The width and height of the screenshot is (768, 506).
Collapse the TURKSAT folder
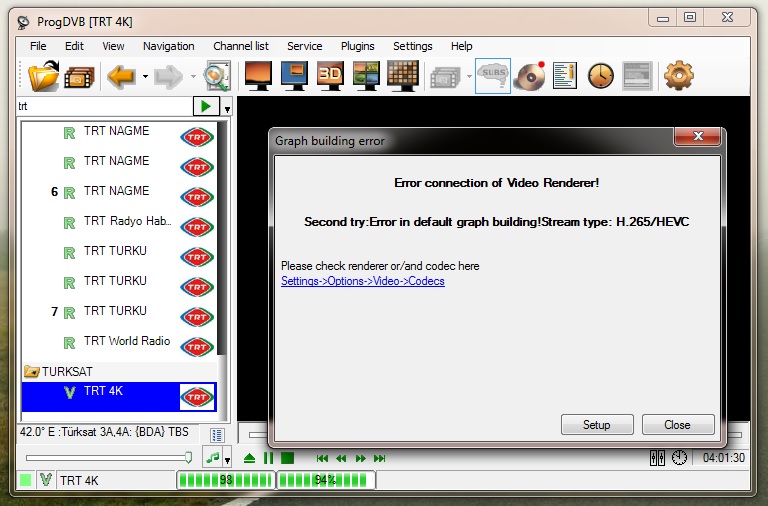coord(32,371)
